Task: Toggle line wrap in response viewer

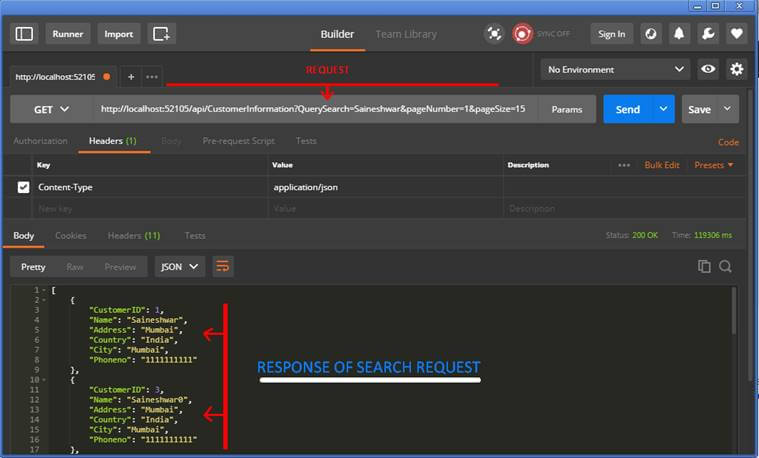Action: pos(223,266)
